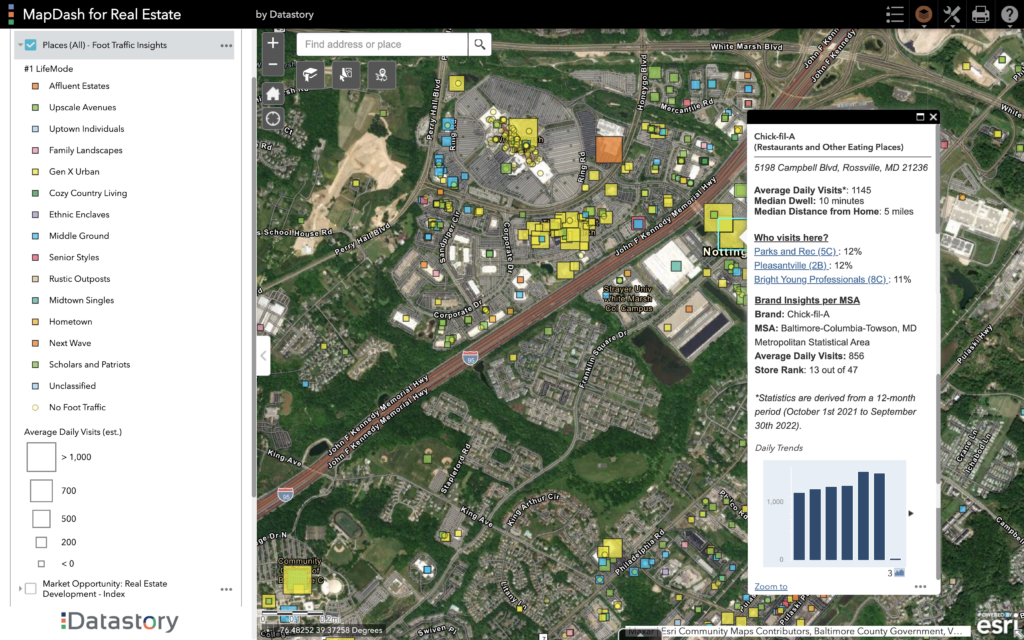Click the tallest bar in Daily Trends chart
This screenshot has height=640, width=1024.
click(863, 516)
